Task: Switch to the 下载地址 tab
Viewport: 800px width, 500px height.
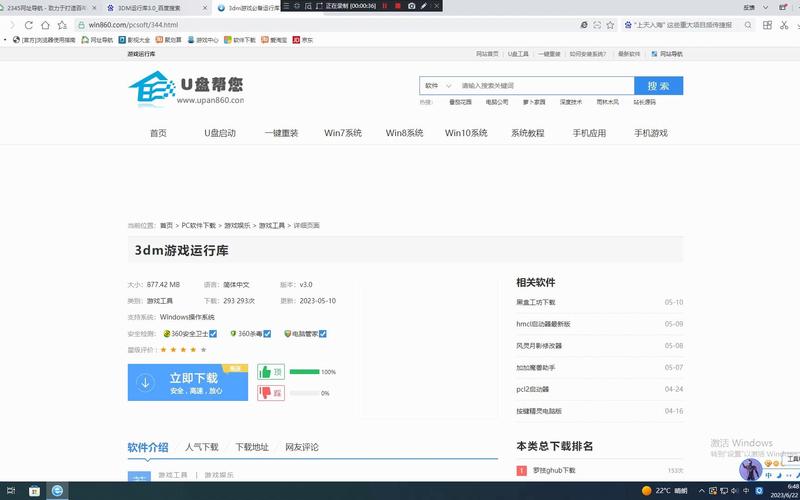Action: (252, 447)
